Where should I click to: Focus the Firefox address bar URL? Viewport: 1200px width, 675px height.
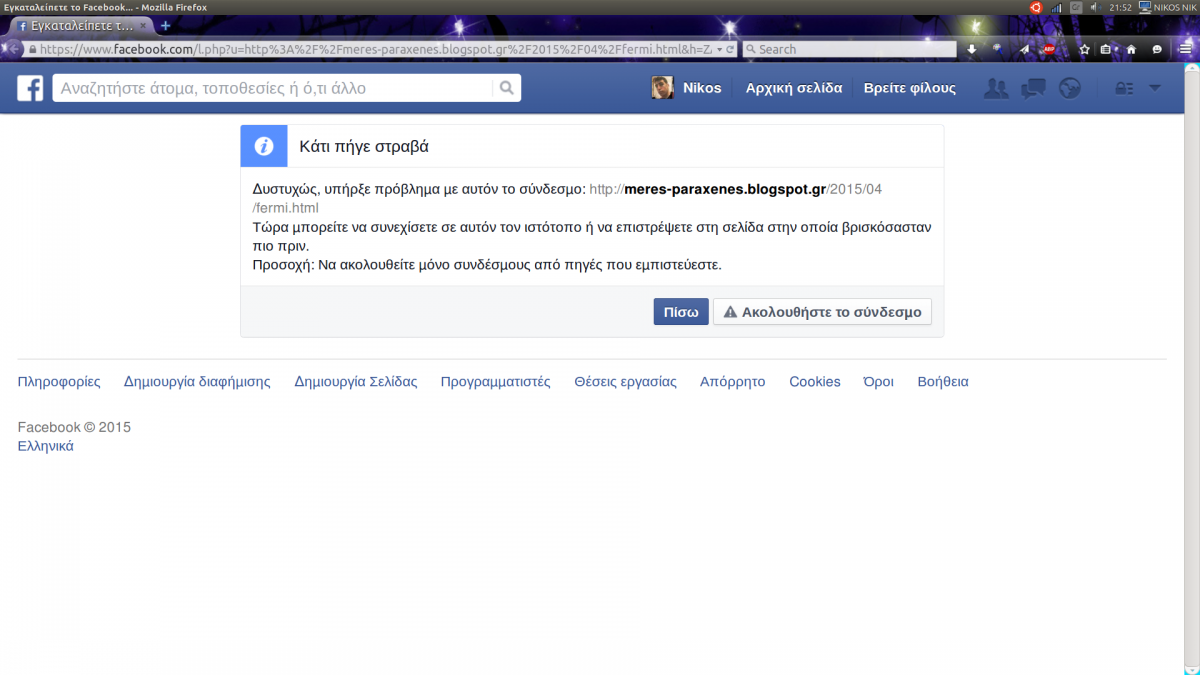pos(375,49)
